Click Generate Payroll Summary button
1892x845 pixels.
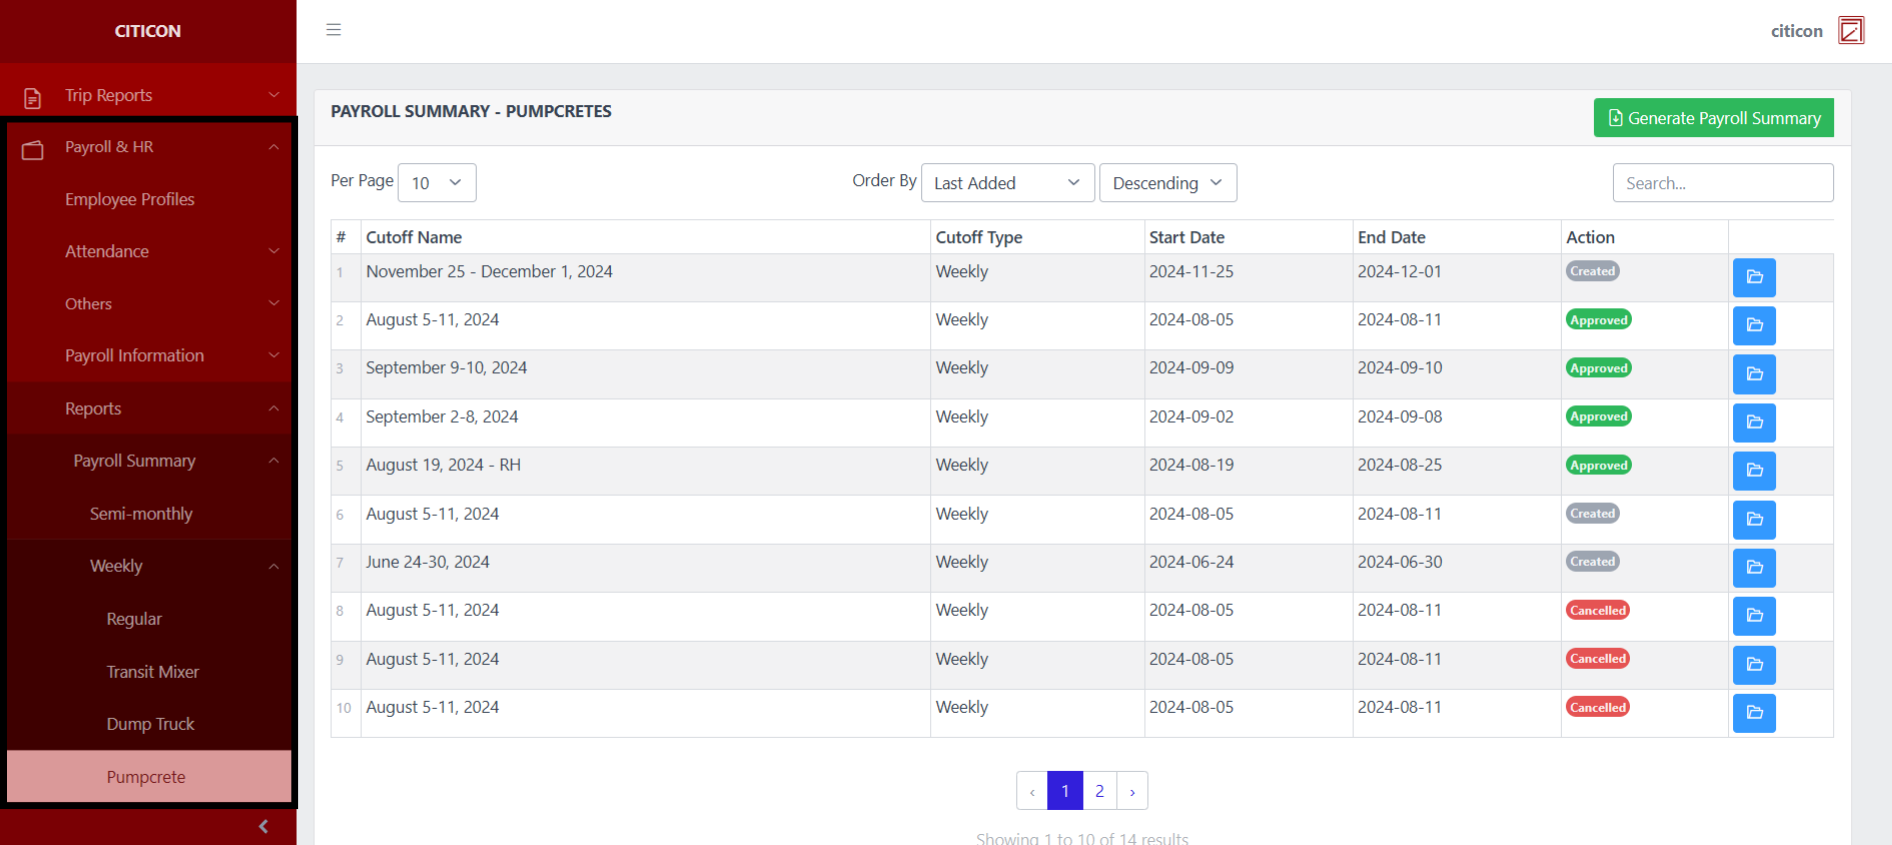coord(1713,118)
